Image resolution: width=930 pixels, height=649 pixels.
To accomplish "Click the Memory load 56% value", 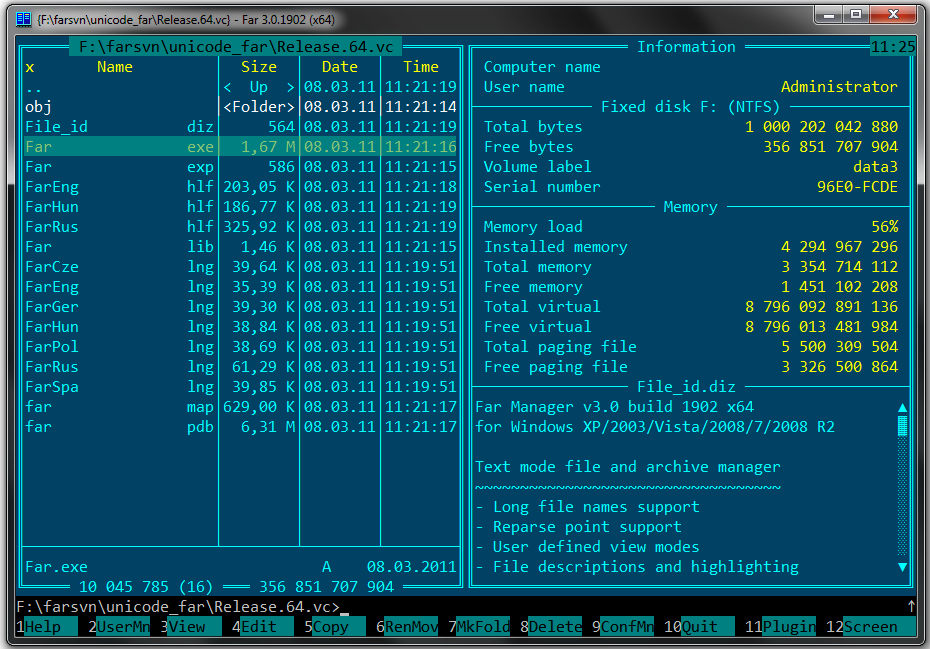I will click(x=884, y=227).
